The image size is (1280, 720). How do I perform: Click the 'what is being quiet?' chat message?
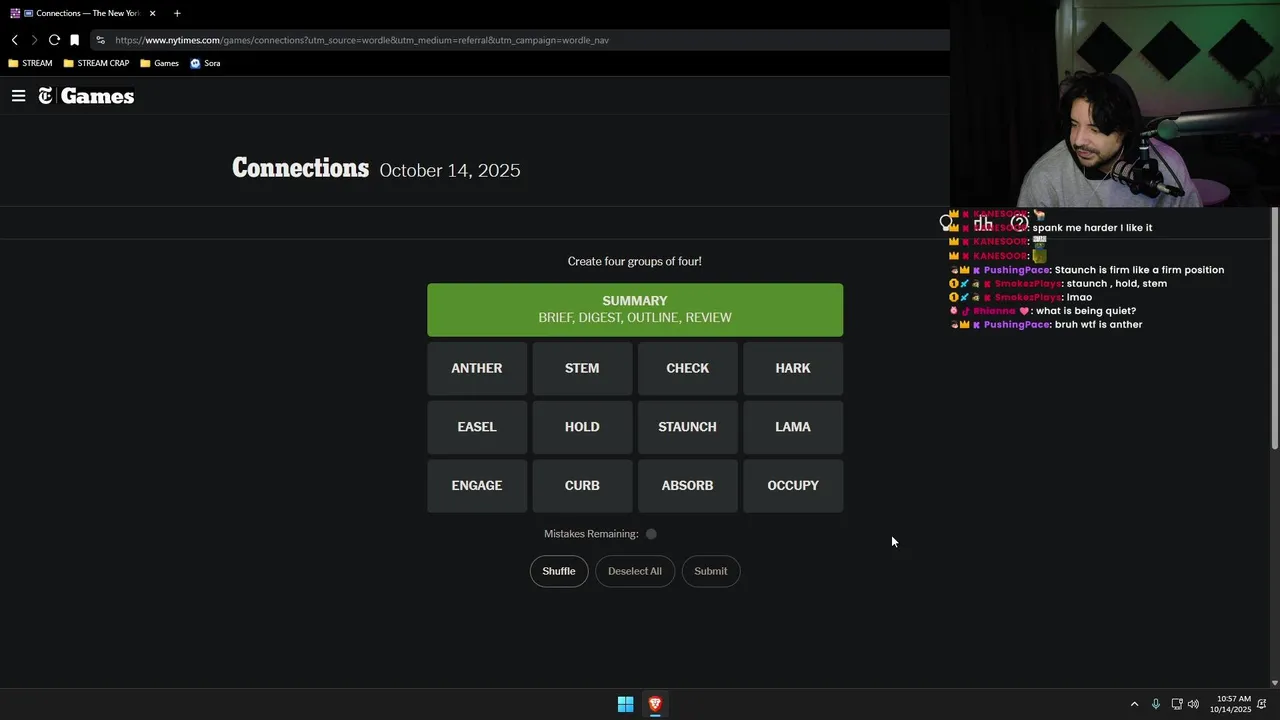[x=1086, y=311]
